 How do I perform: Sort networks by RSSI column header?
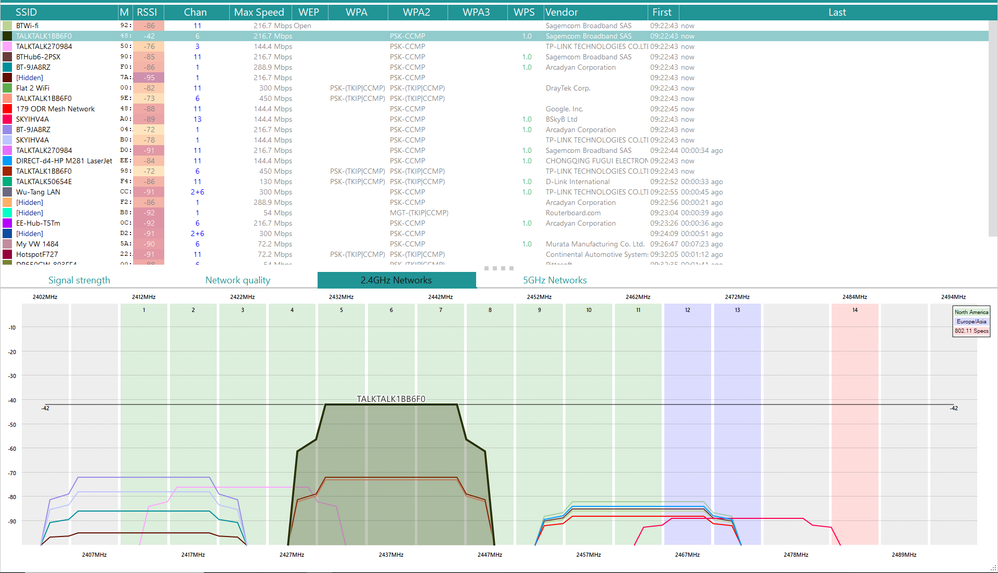pos(147,12)
